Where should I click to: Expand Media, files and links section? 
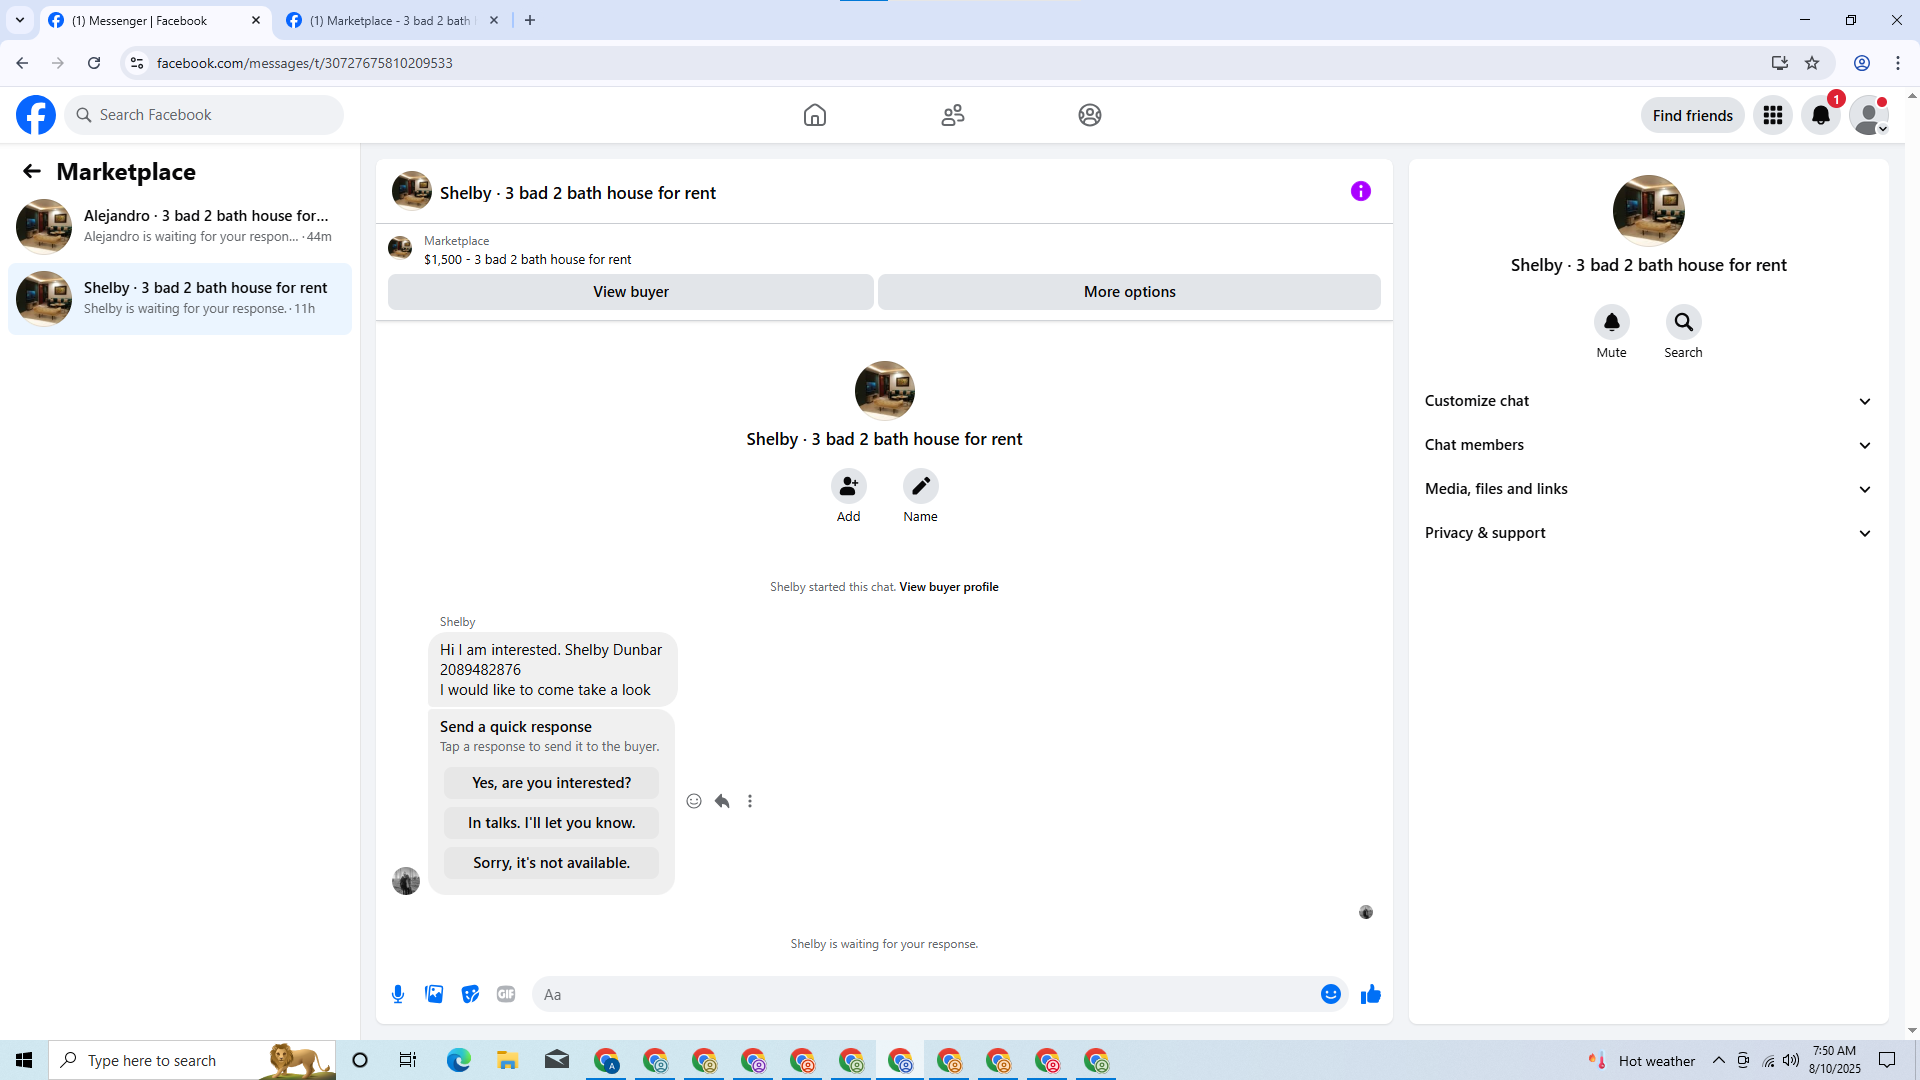tap(1648, 489)
